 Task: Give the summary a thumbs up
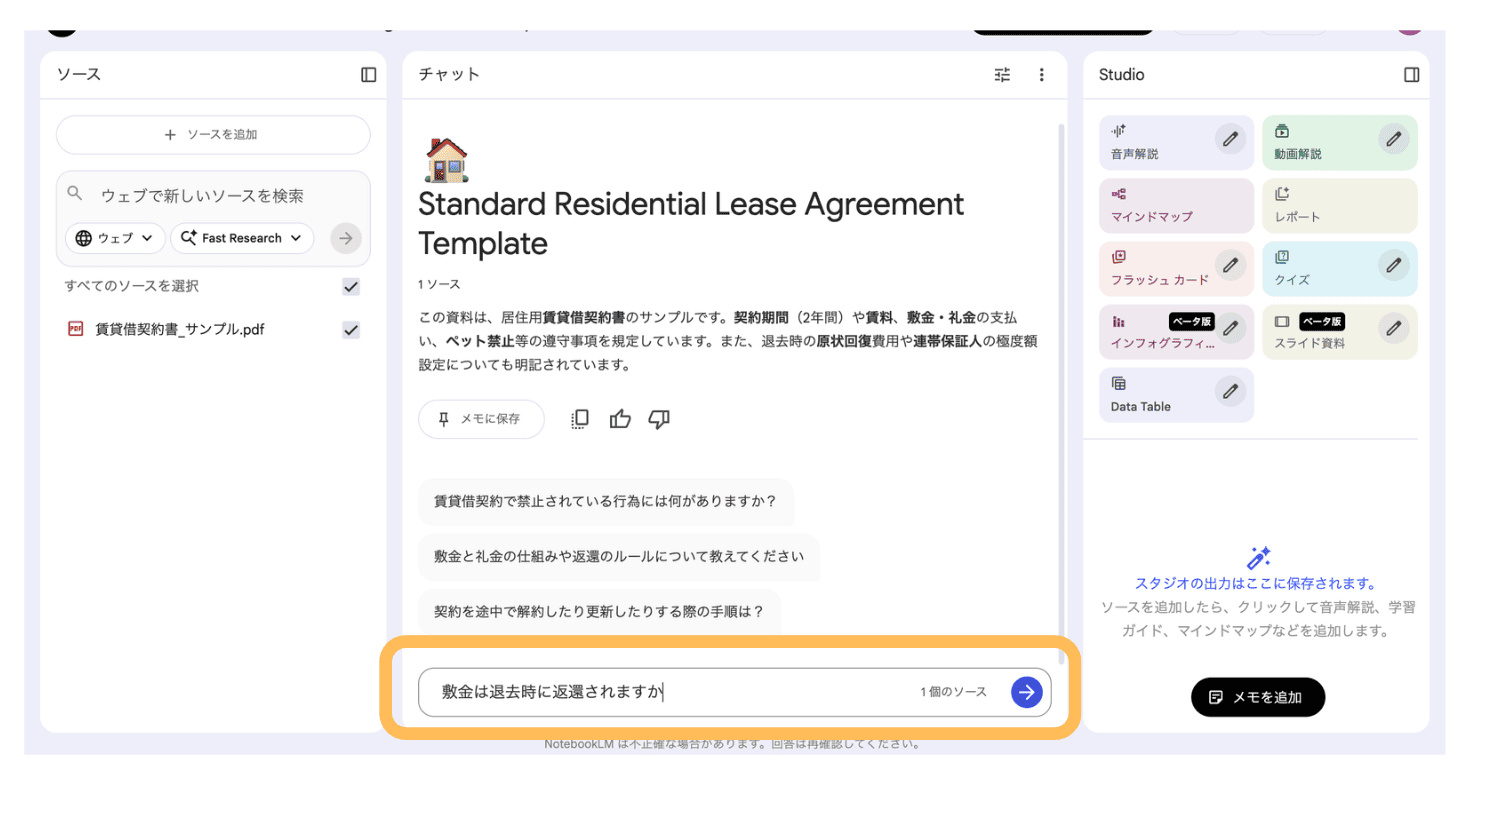tap(620, 420)
